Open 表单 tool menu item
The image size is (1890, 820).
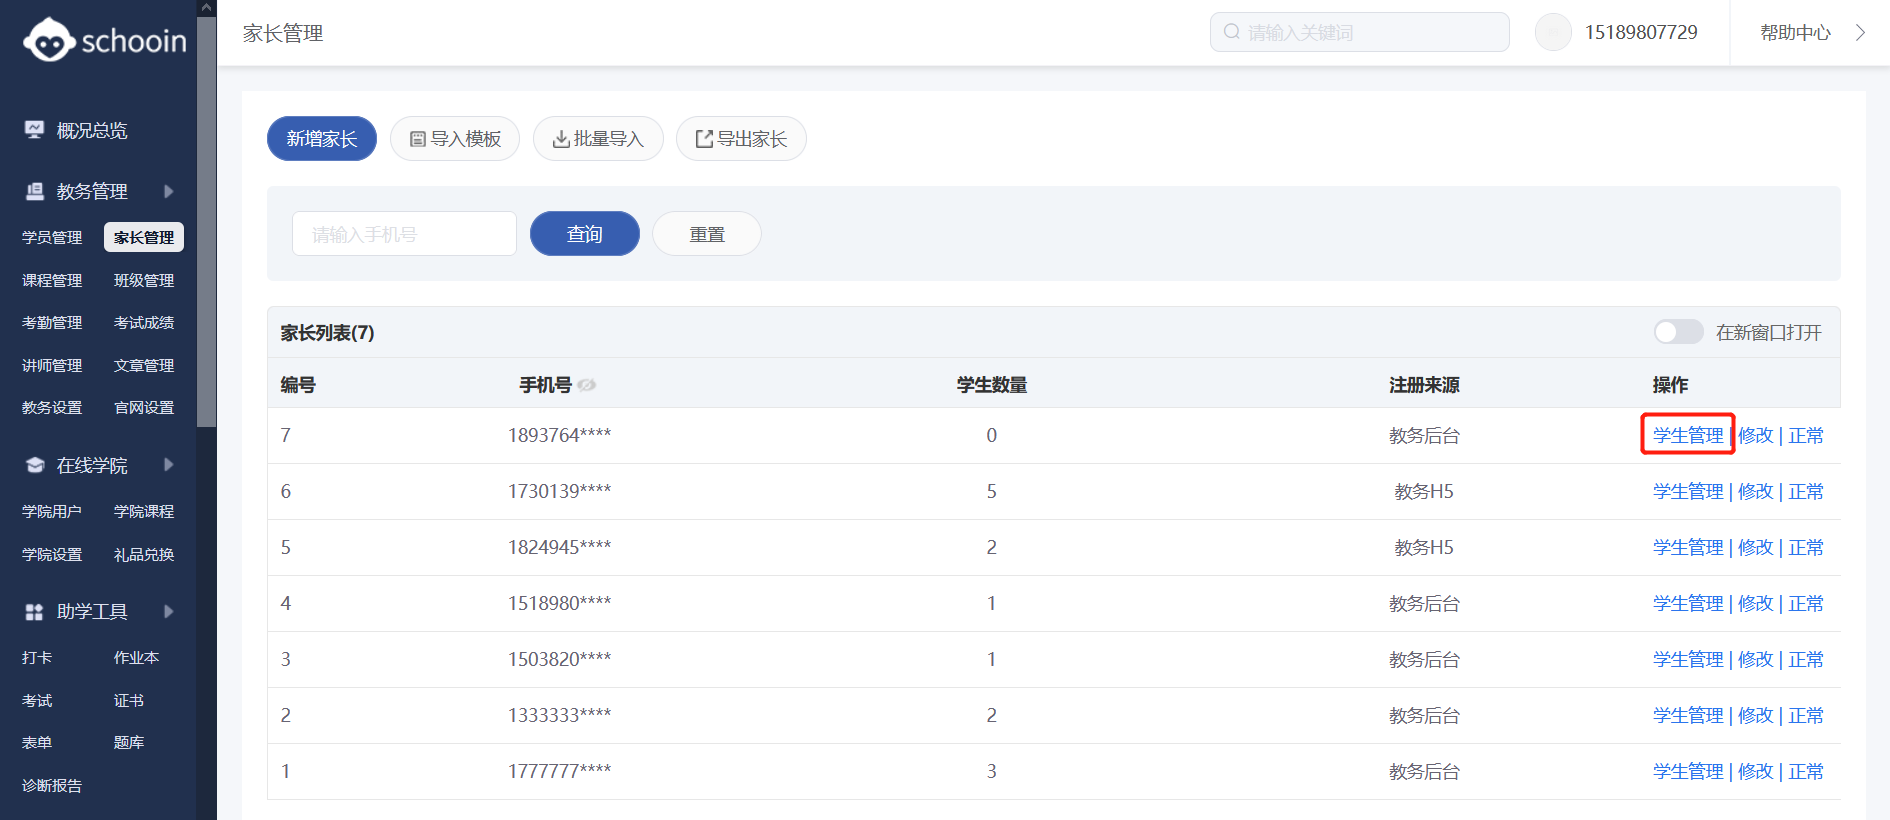[x=37, y=743]
